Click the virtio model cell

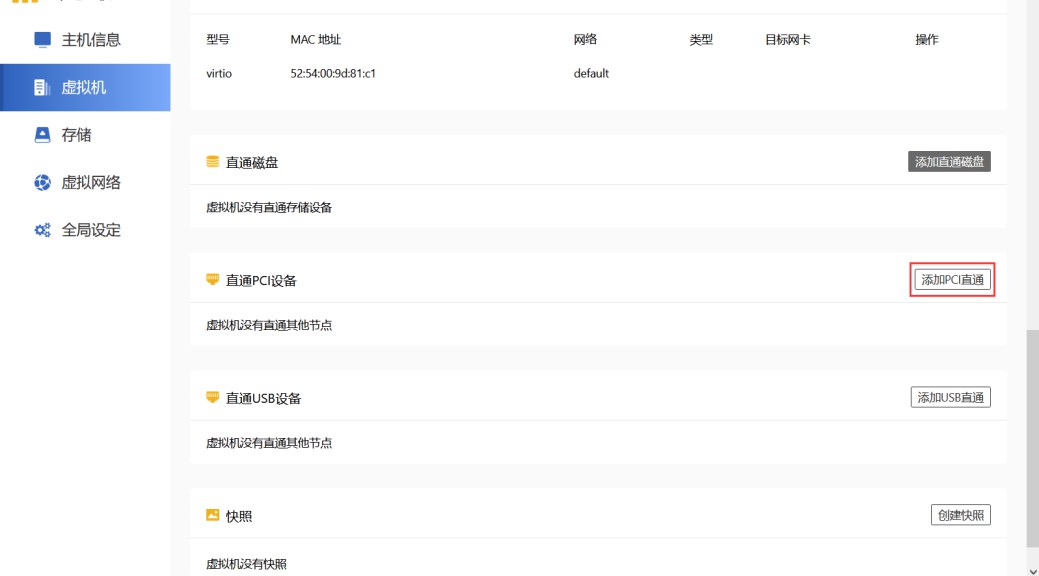pyautogui.click(x=219, y=74)
